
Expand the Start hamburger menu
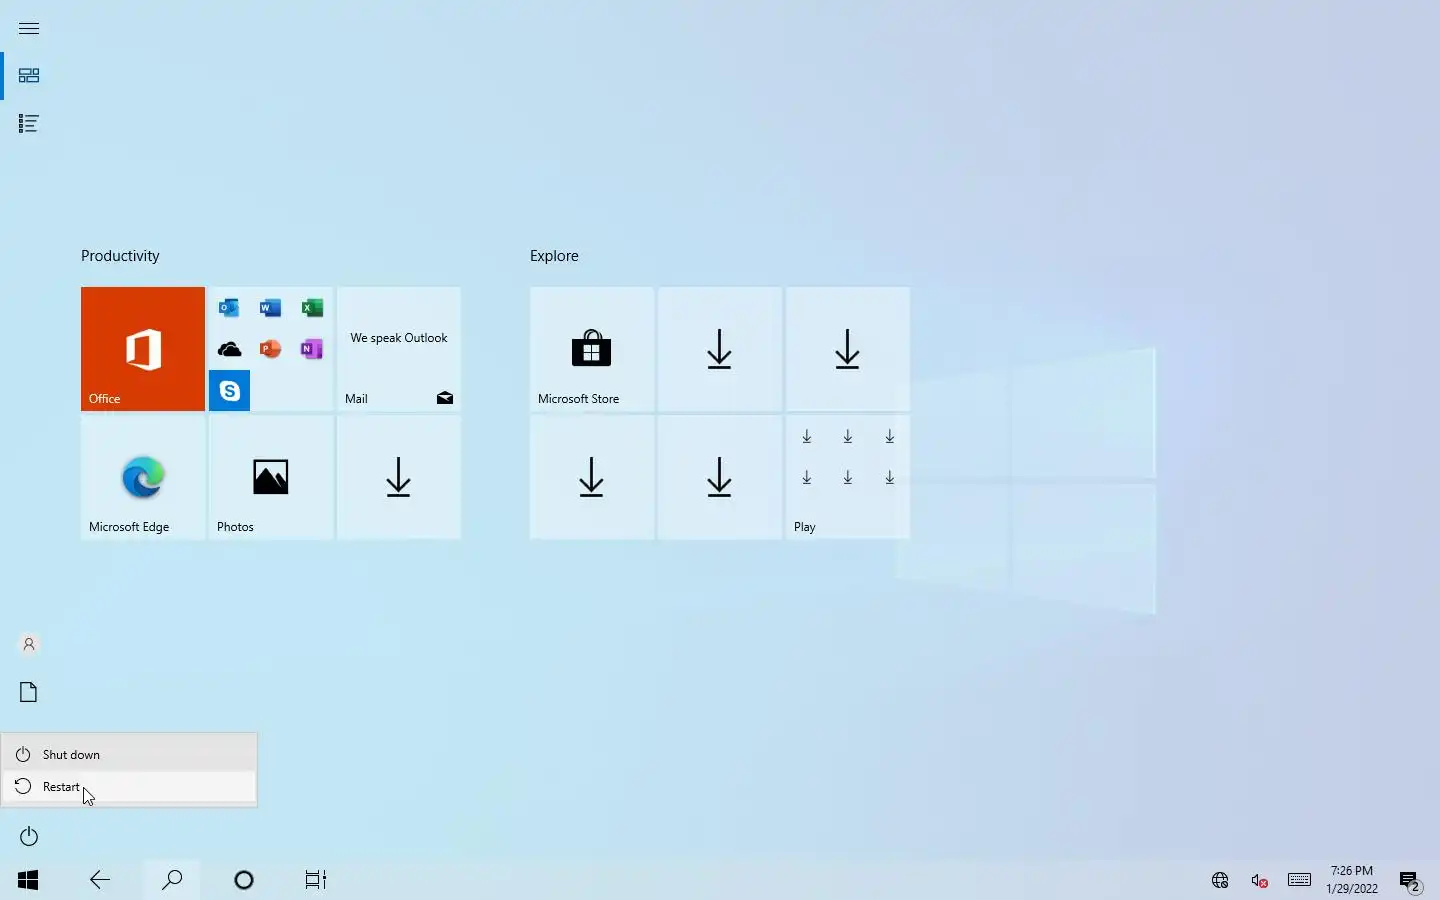[x=29, y=28]
